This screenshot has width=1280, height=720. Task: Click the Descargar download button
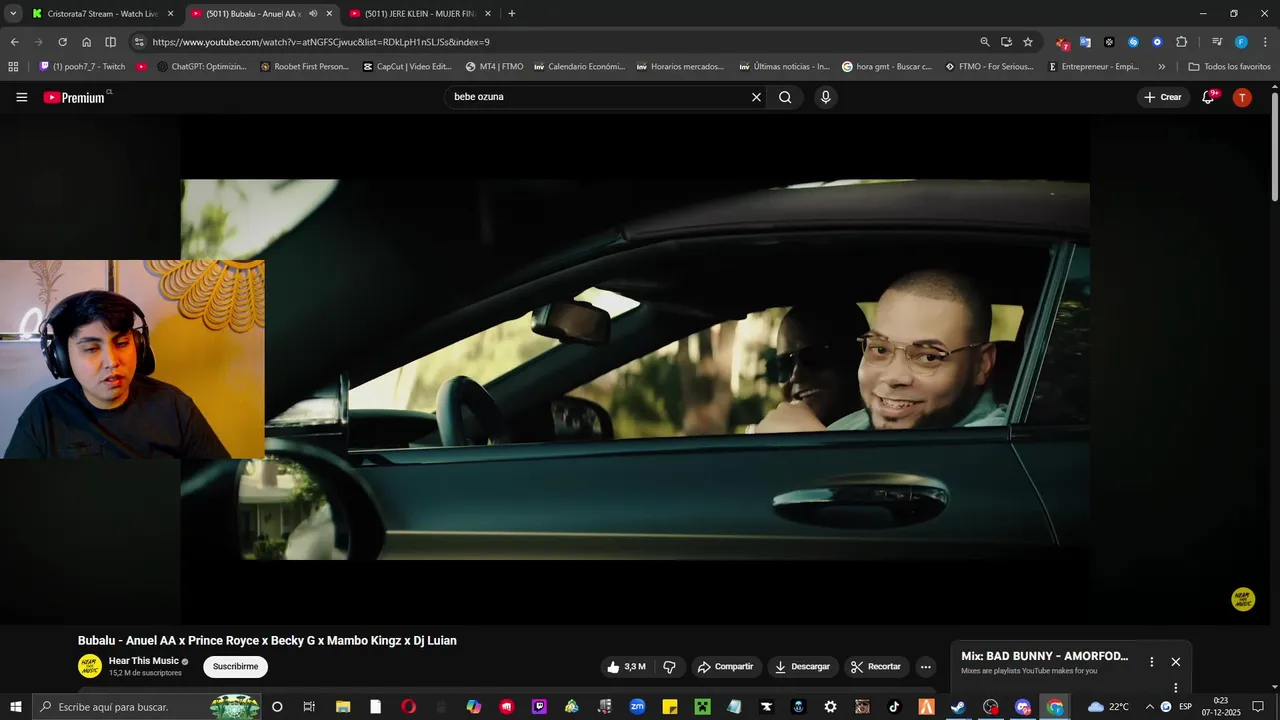coord(803,667)
